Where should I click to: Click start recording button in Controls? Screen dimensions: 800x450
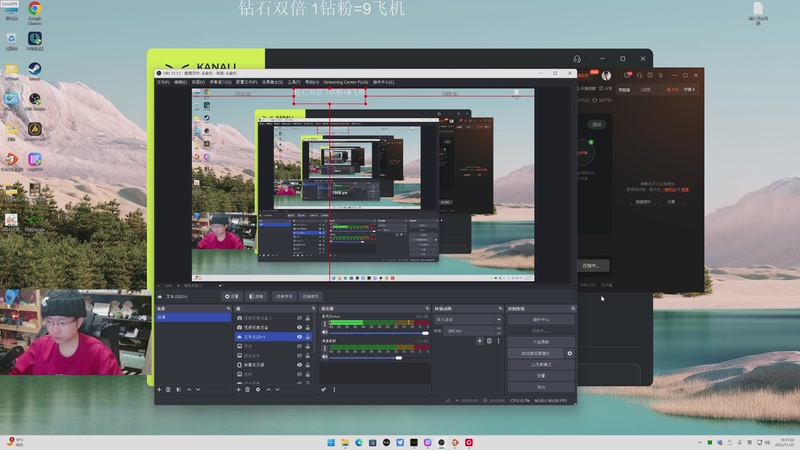pos(541,342)
